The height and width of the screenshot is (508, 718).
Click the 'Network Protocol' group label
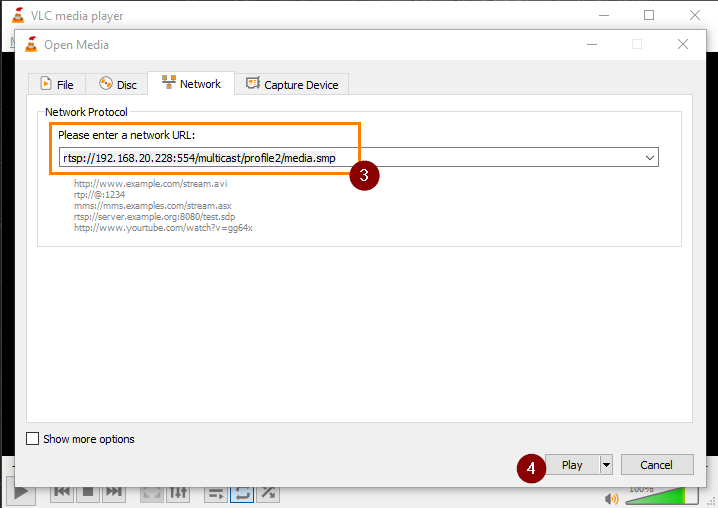coord(86,112)
